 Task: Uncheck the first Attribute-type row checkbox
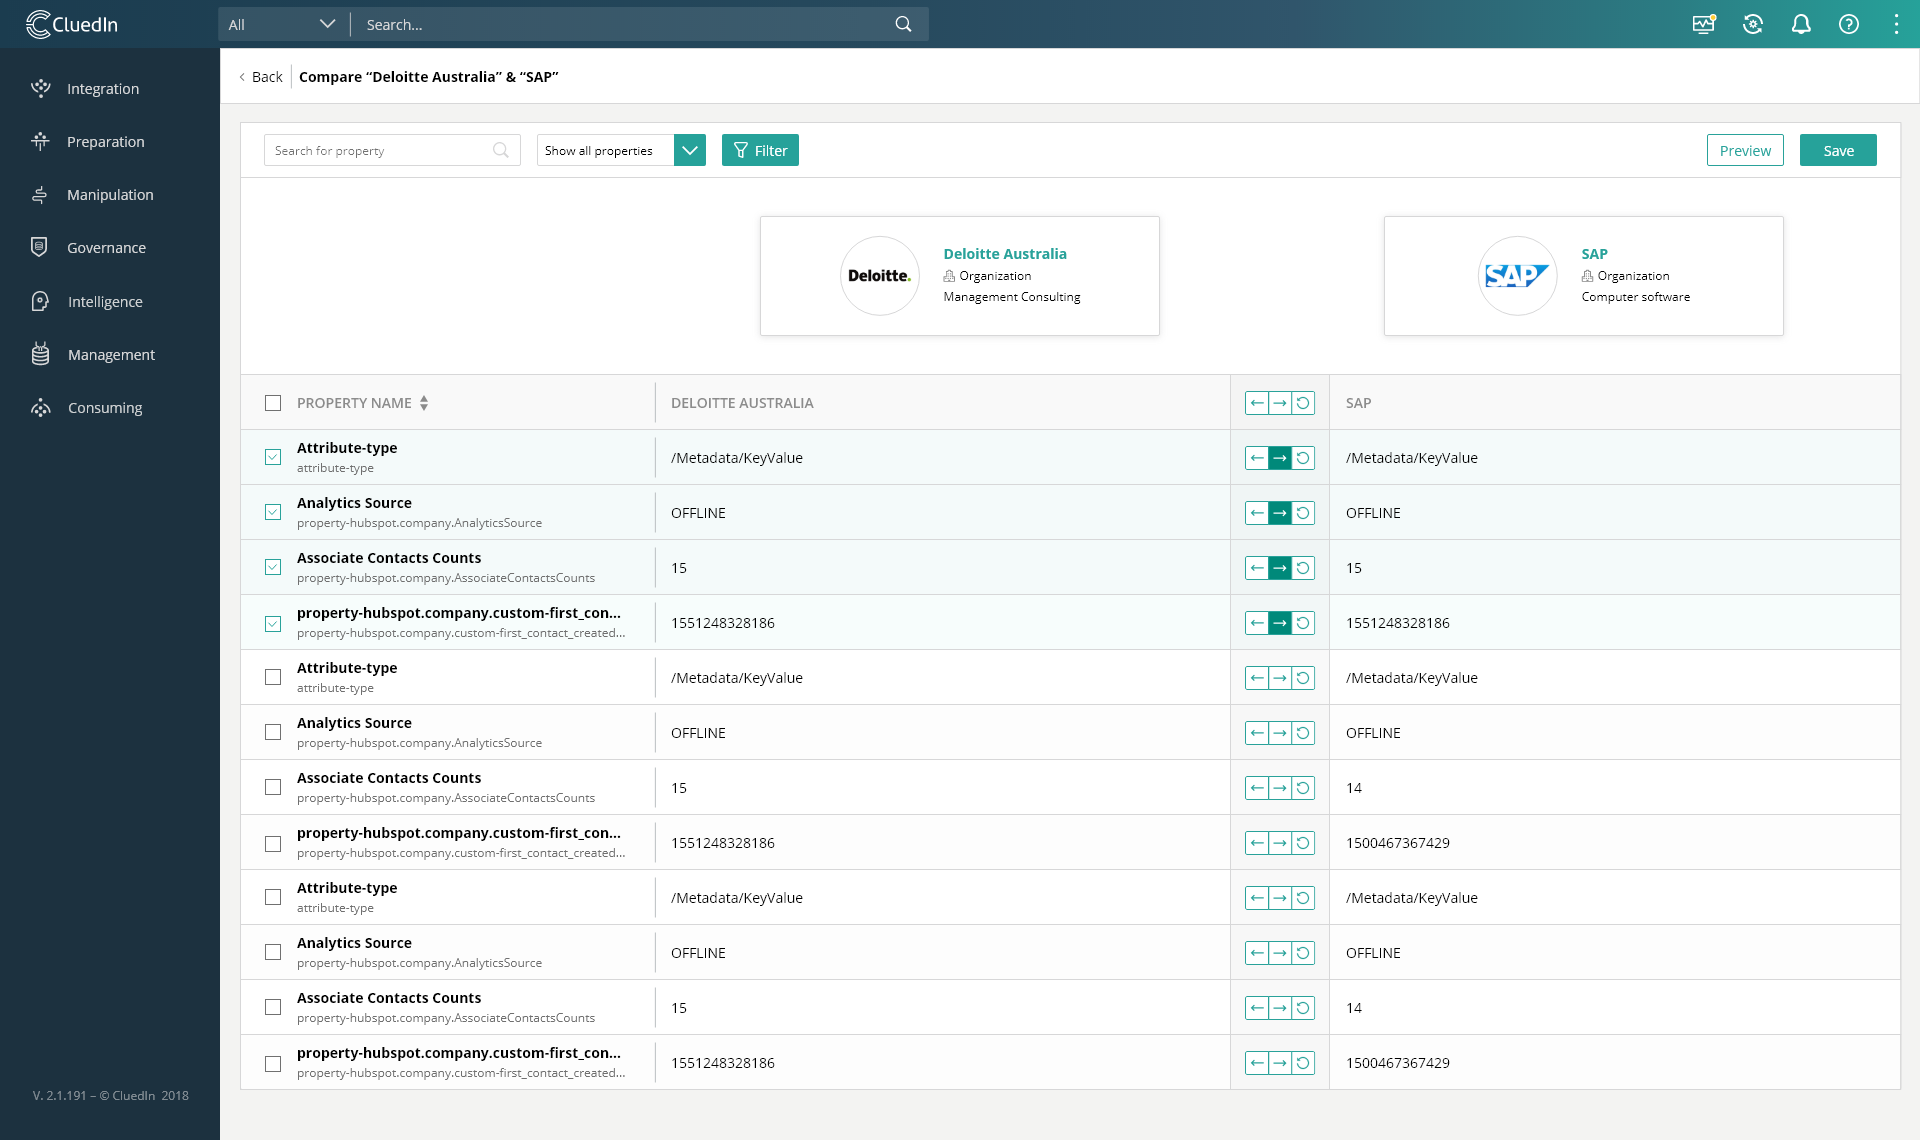pyautogui.click(x=273, y=457)
